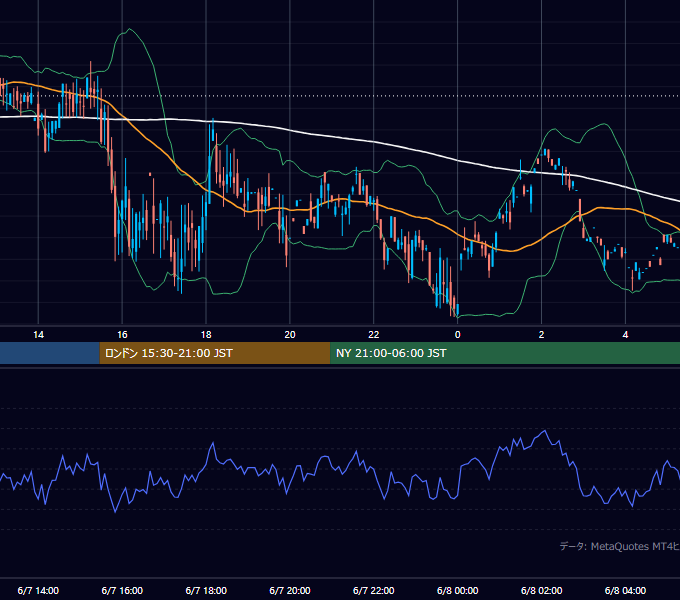The image size is (680, 600).
Task: Click the 6/8 04:00 time label
Action: pos(625,590)
